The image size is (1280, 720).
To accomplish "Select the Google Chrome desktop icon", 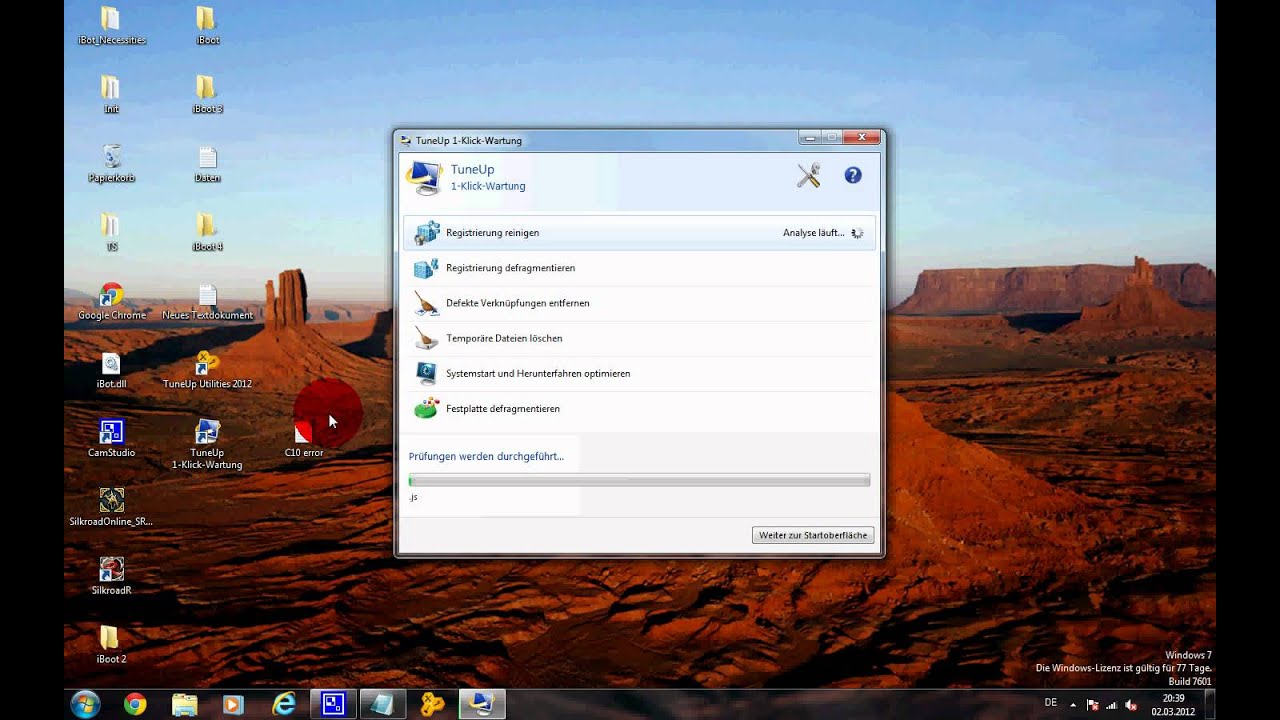I will tap(112, 301).
